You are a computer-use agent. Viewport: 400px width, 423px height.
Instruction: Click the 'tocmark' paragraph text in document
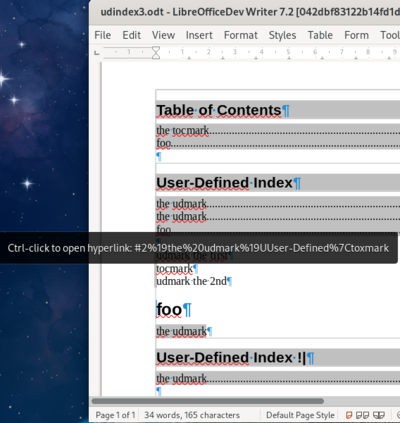(174, 268)
